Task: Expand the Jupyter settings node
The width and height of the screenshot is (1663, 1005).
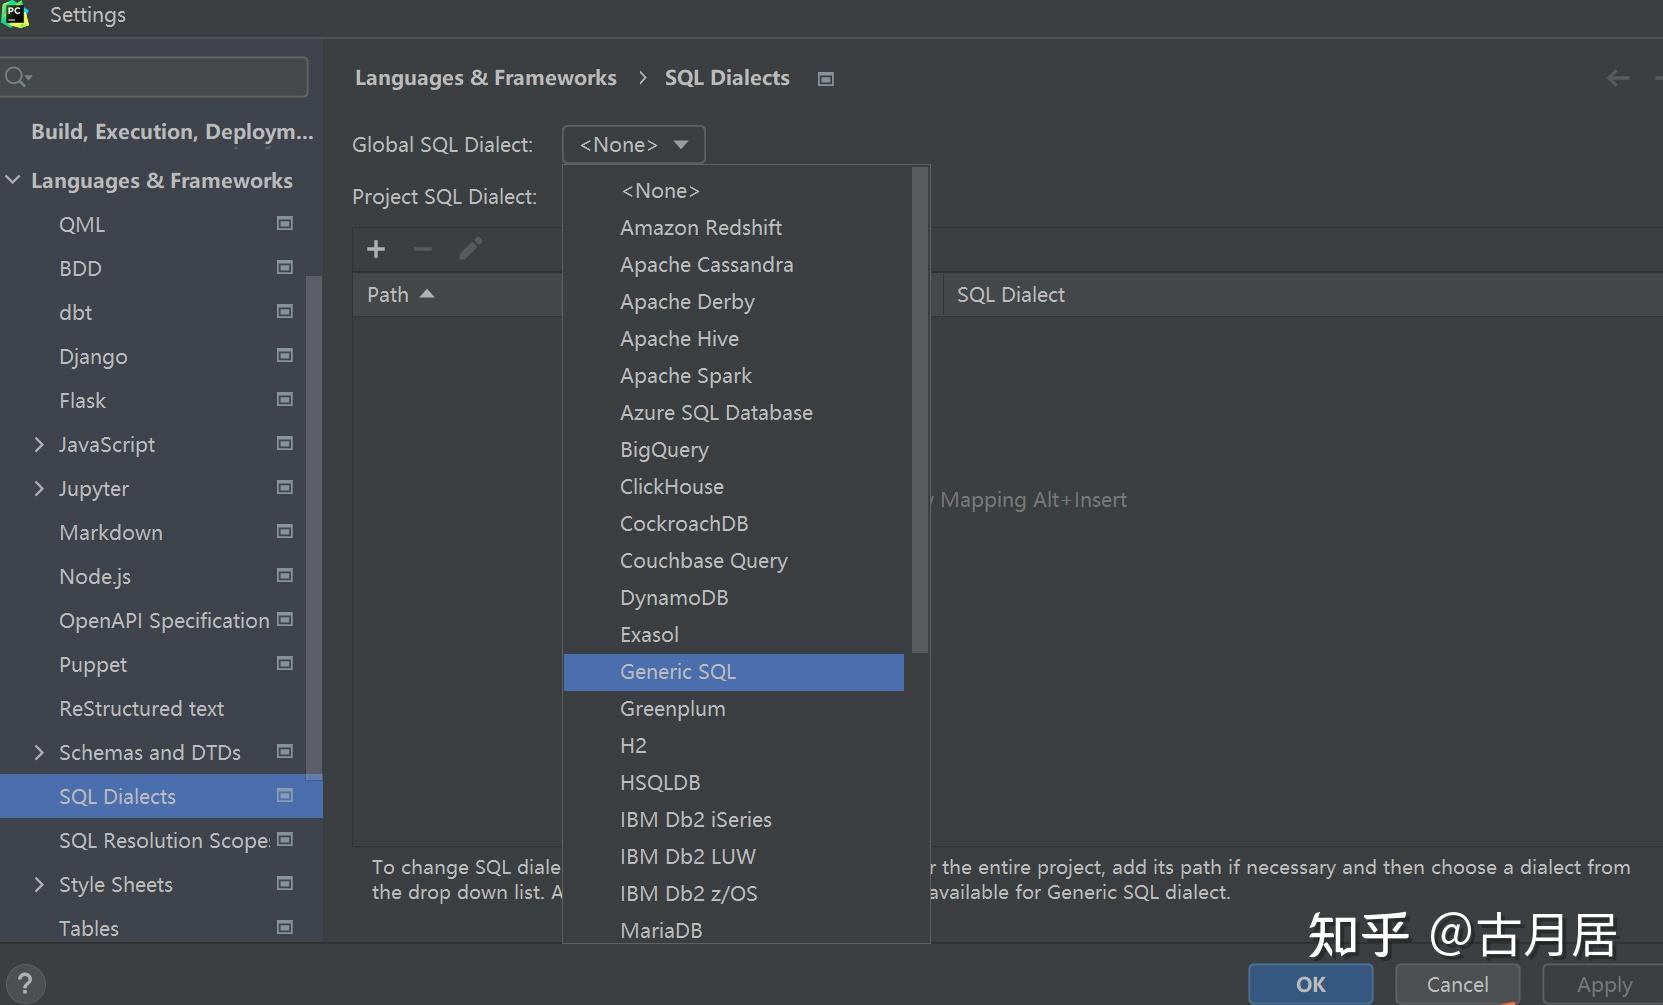Action: [x=39, y=488]
